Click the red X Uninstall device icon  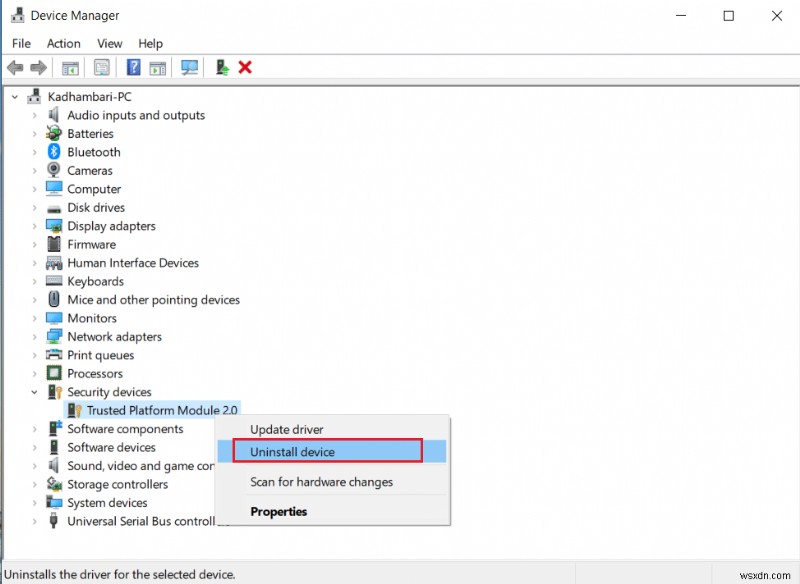pyautogui.click(x=245, y=67)
